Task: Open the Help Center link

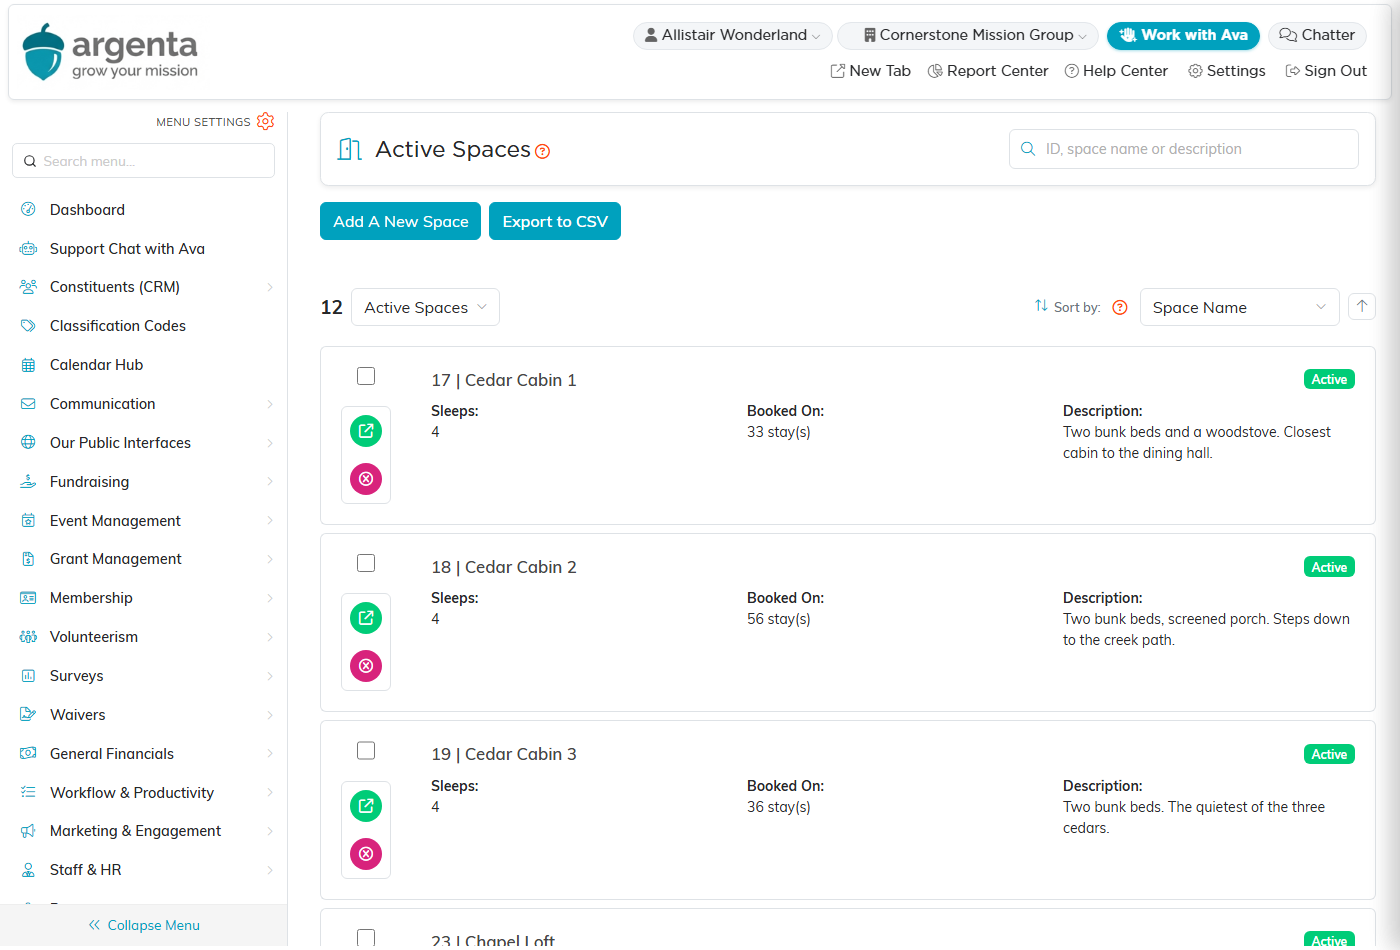Action: point(1116,71)
